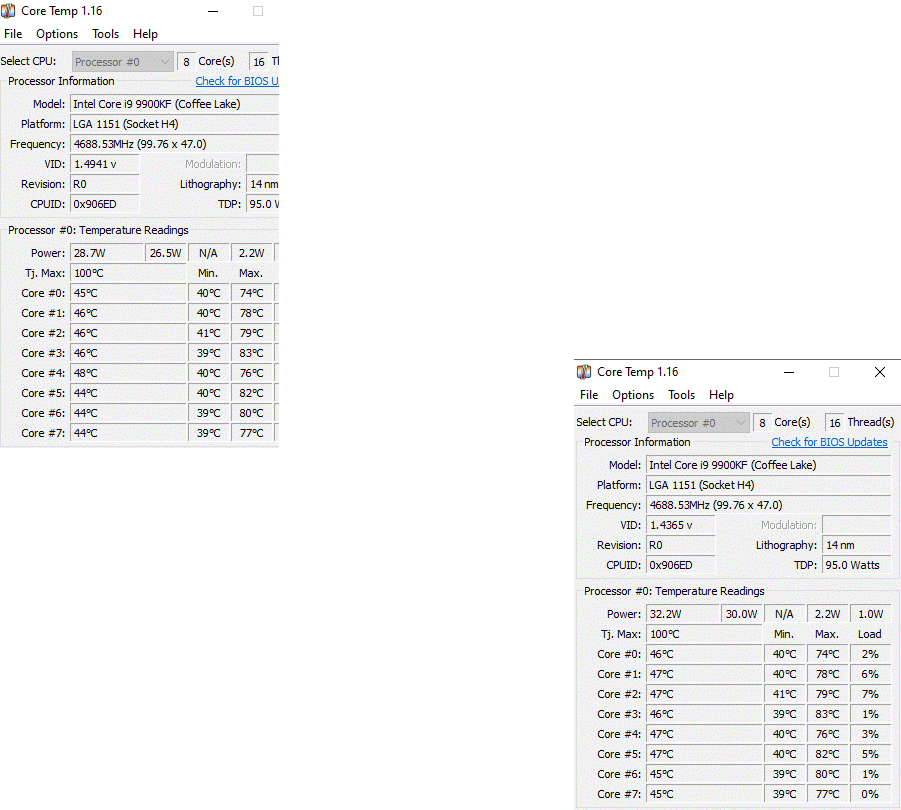Expand Processor #0 dropdown in the right window
Image resolution: width=901 pixels, height=810 pixels.
(699, 423)
